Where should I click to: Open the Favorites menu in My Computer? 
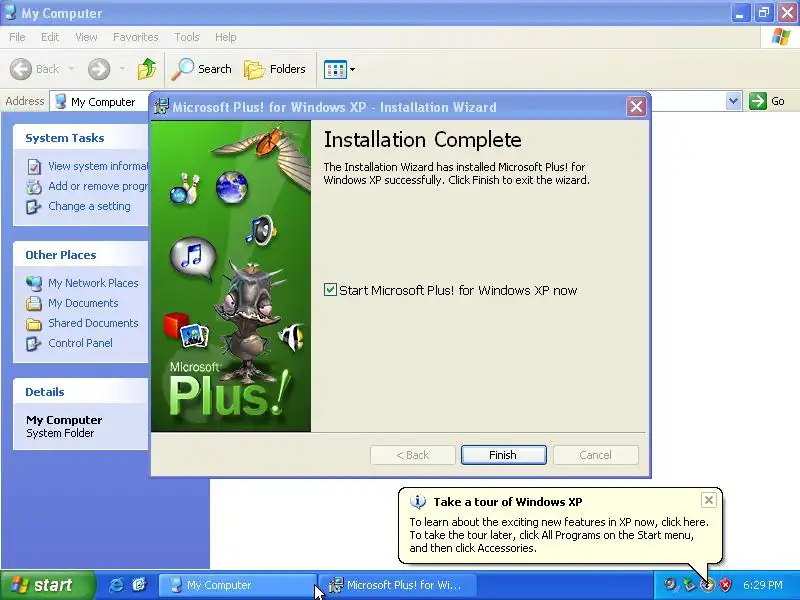[136, 37]
